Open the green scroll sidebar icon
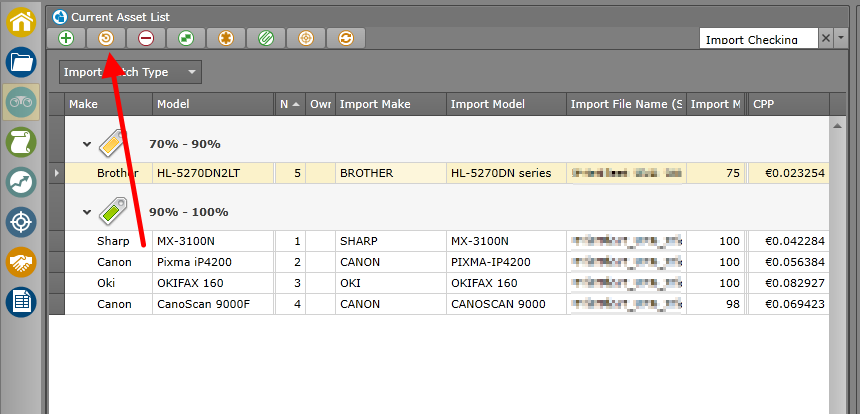Viewport: 860px width, 414px height. 21,143
